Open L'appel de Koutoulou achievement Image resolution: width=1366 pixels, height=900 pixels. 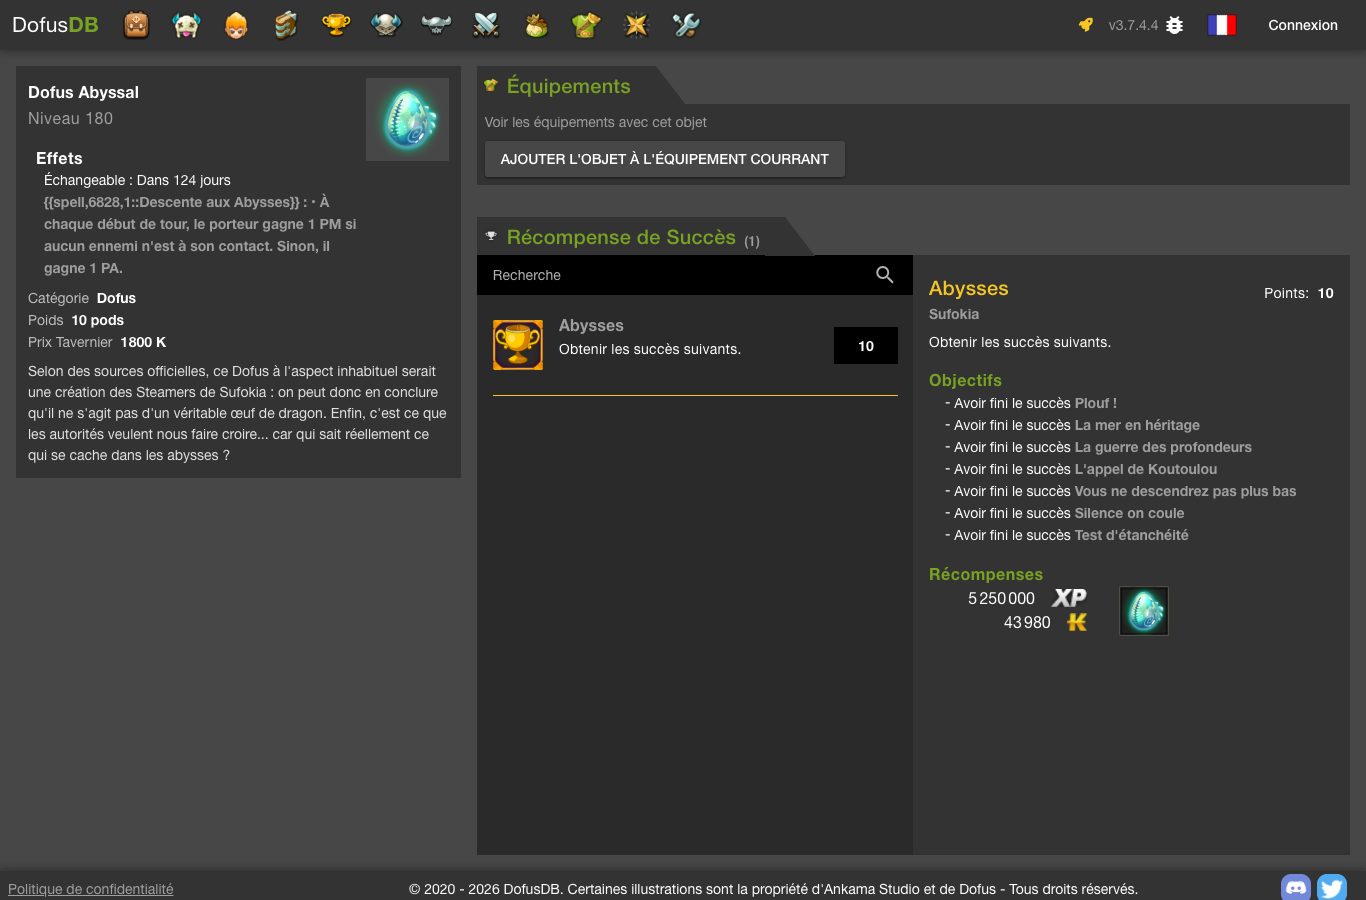point(1146,469)
